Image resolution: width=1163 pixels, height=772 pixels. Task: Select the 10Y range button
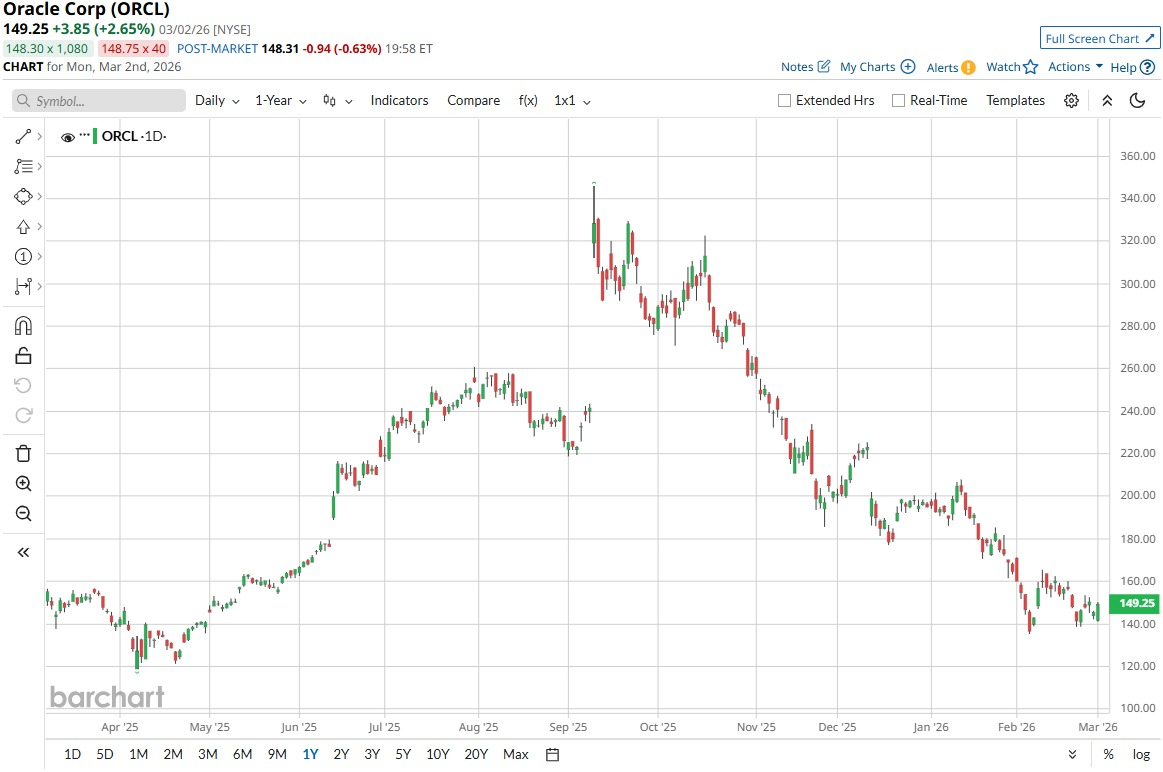click(x=438, y=755)
